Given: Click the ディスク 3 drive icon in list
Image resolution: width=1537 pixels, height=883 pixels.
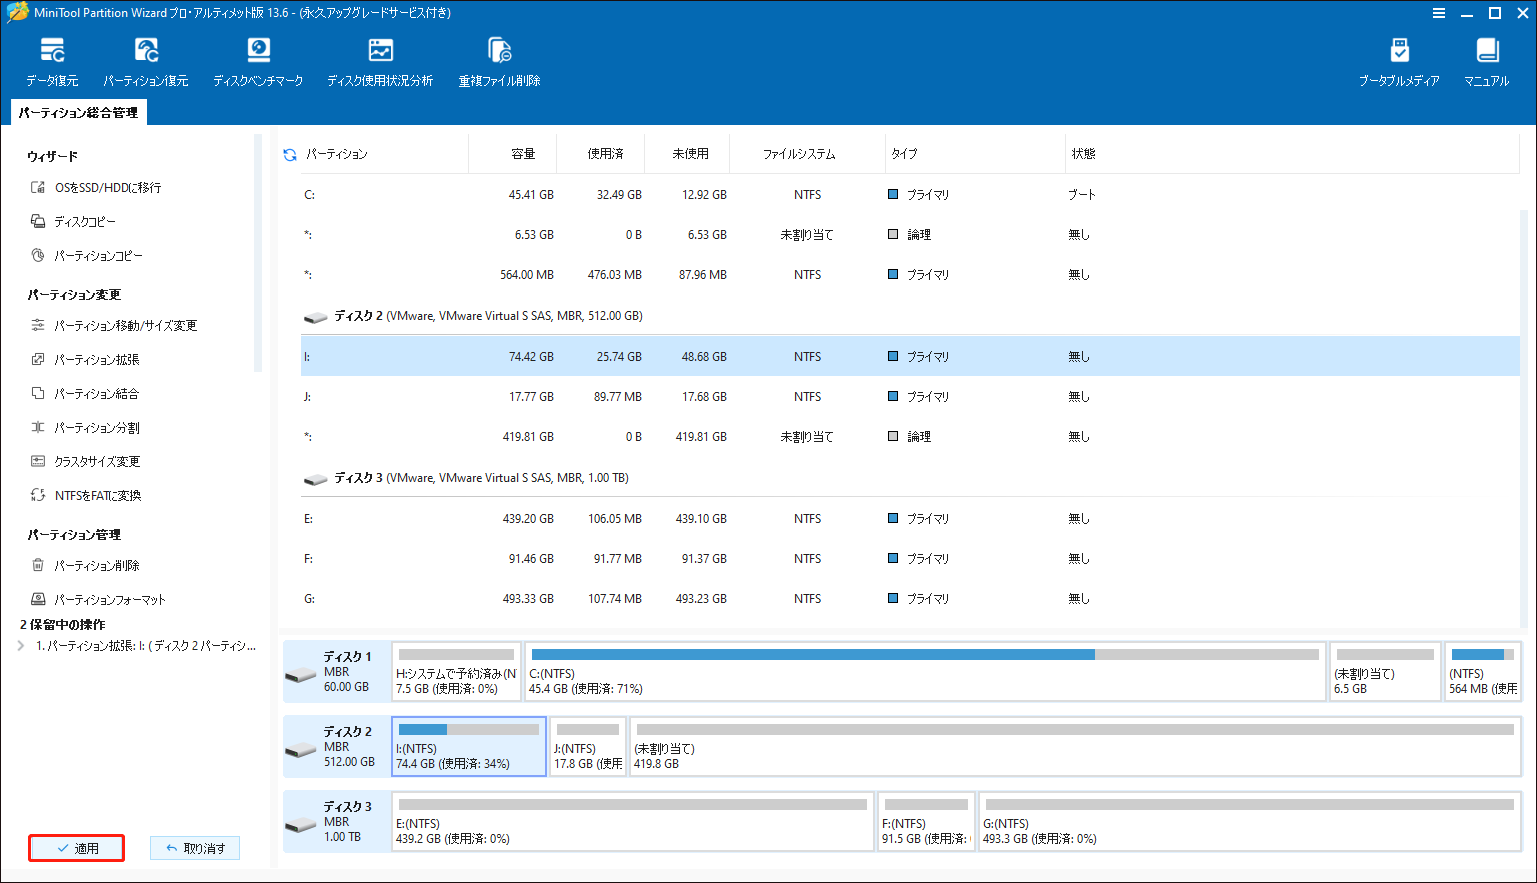Looking at the screenshot, I should tap(316, 479).
